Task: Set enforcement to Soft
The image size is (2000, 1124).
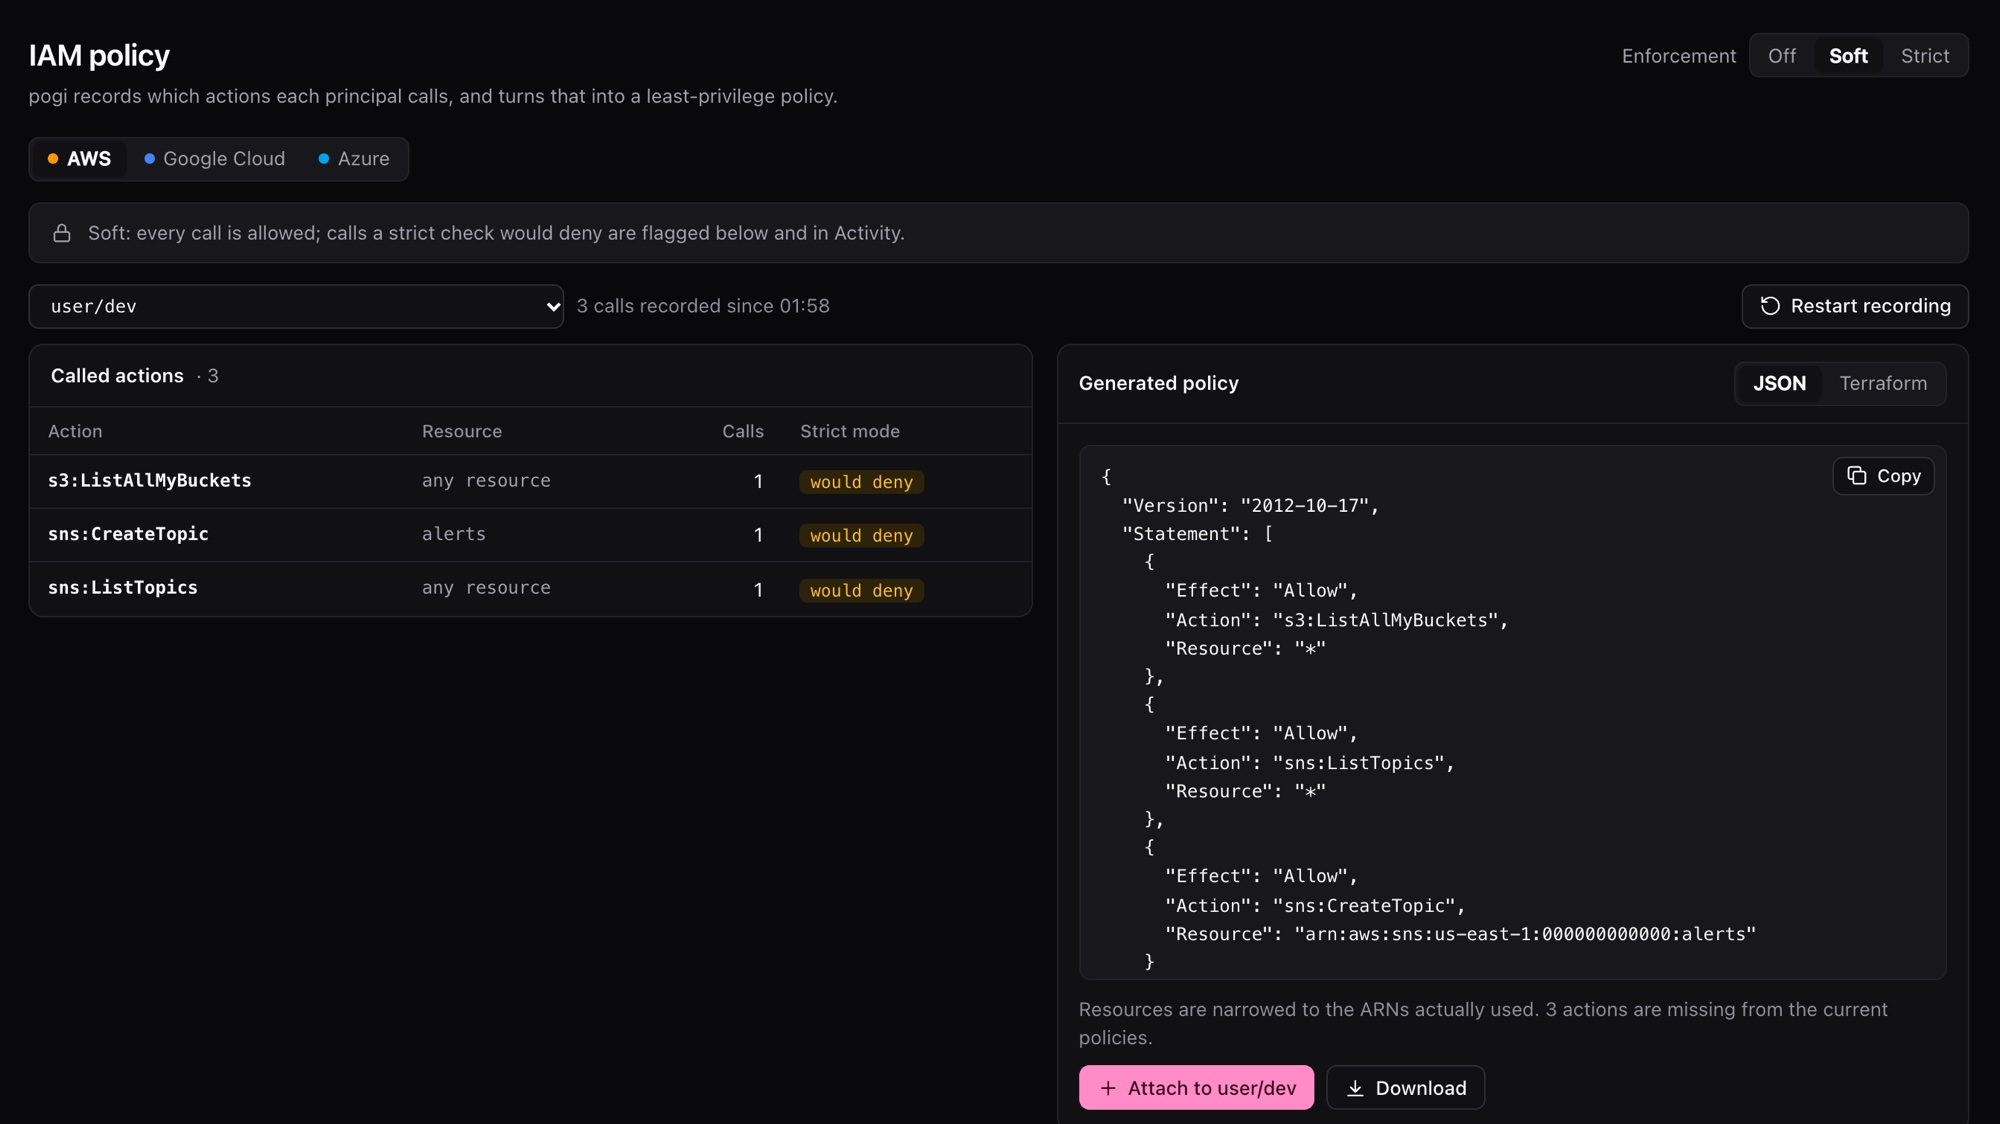Action: point(1848,56)
